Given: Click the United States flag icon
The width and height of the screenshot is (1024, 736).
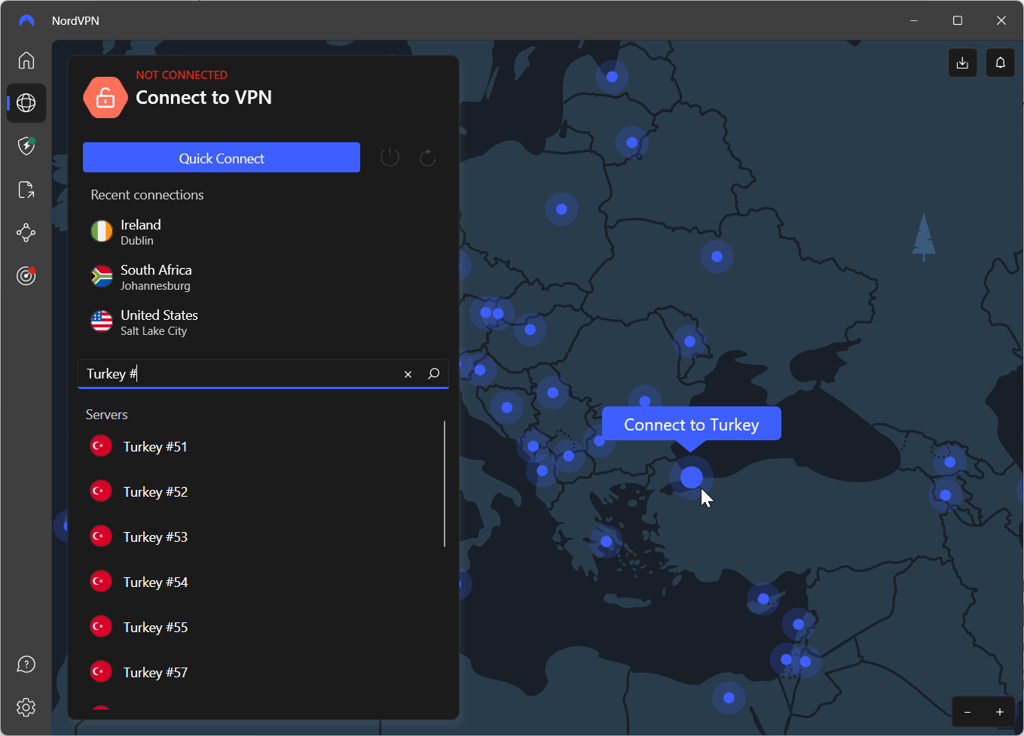Looking at the screenshot, I should [101, 321].
